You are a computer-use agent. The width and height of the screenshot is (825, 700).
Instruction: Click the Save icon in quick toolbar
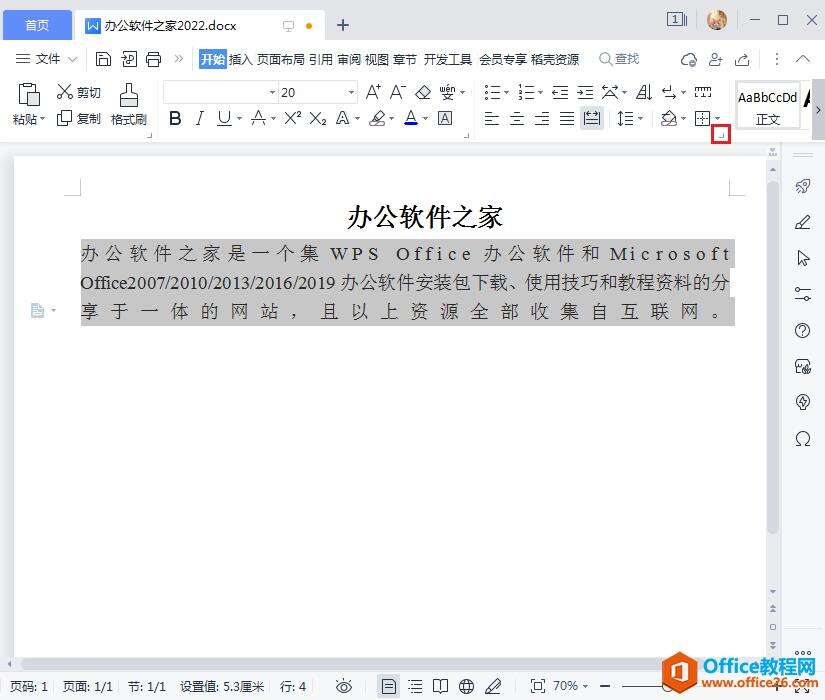click(103, 59)
